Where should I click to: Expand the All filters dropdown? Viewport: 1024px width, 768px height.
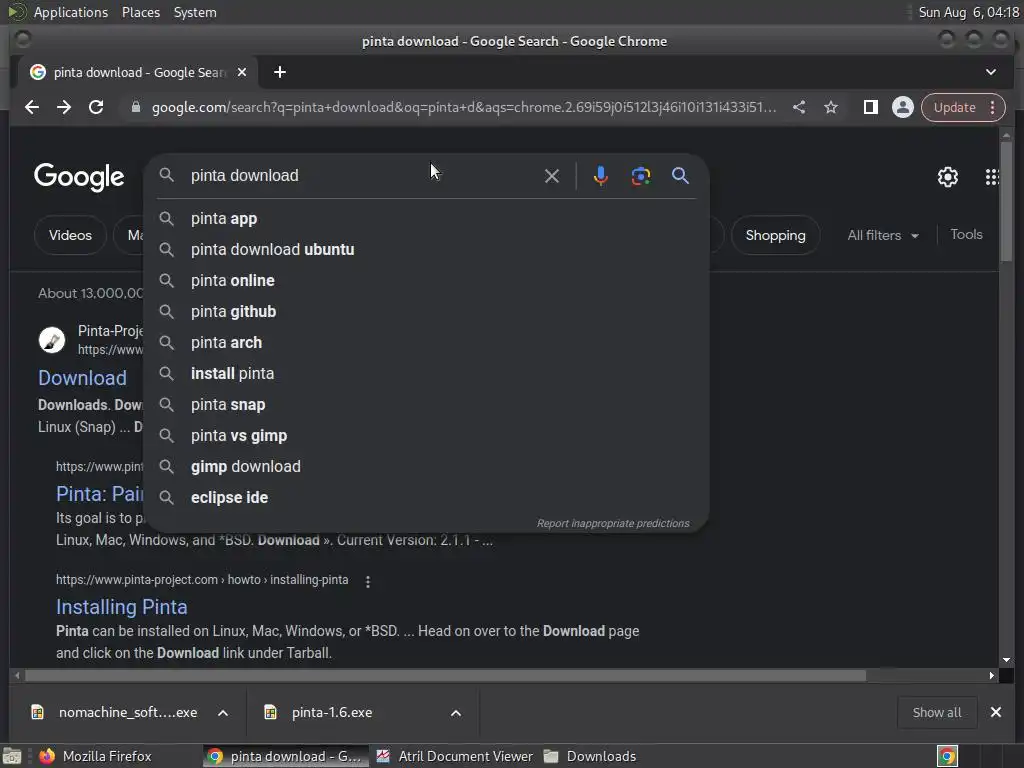tap(883, 235)
